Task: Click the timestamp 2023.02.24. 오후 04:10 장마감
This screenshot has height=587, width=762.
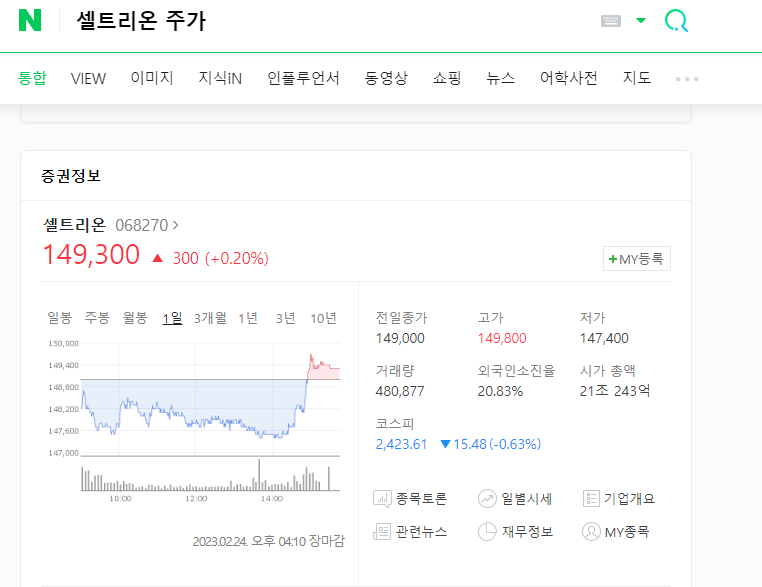Action: [268, 541]
